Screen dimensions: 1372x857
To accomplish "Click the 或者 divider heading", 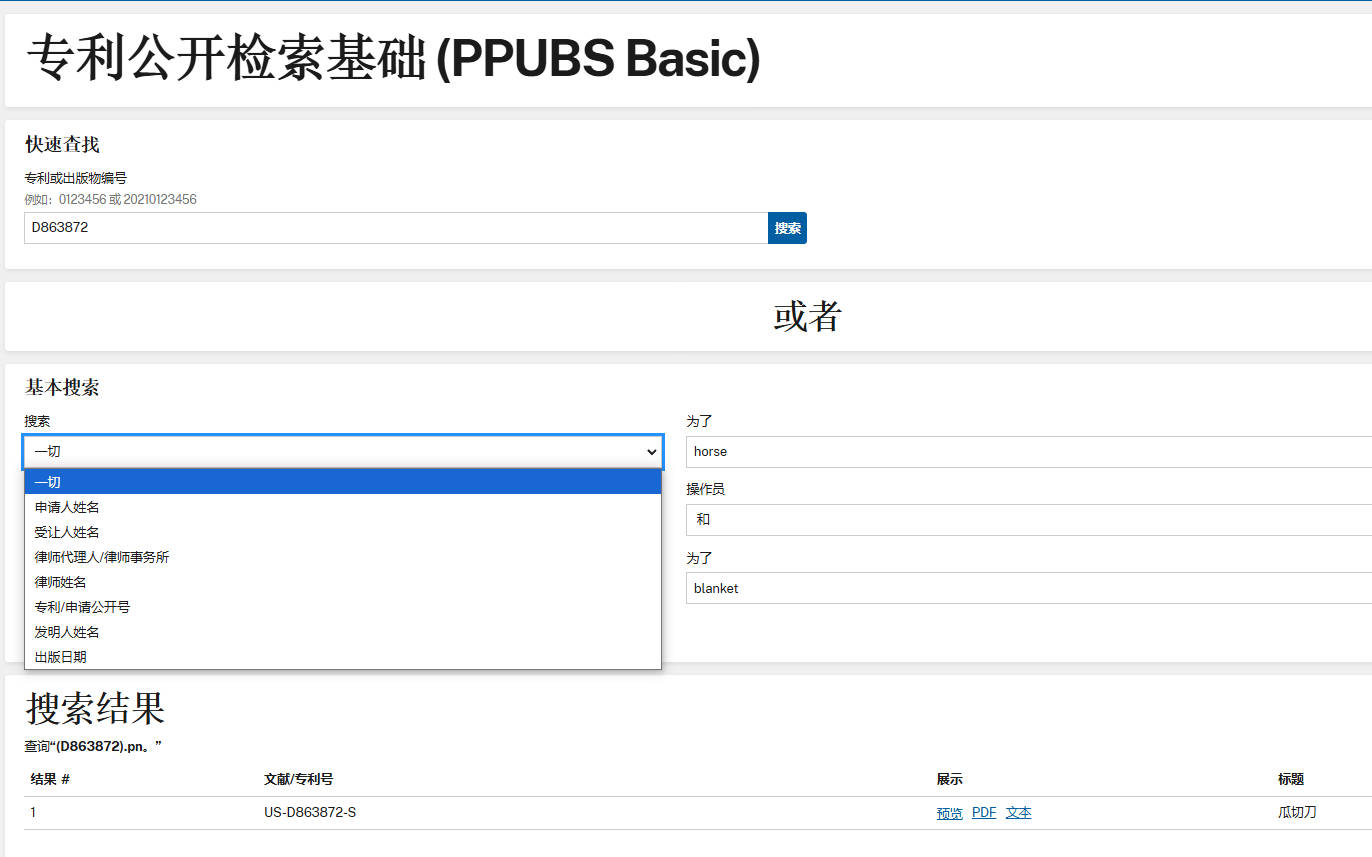I will [x=807, y=316].
